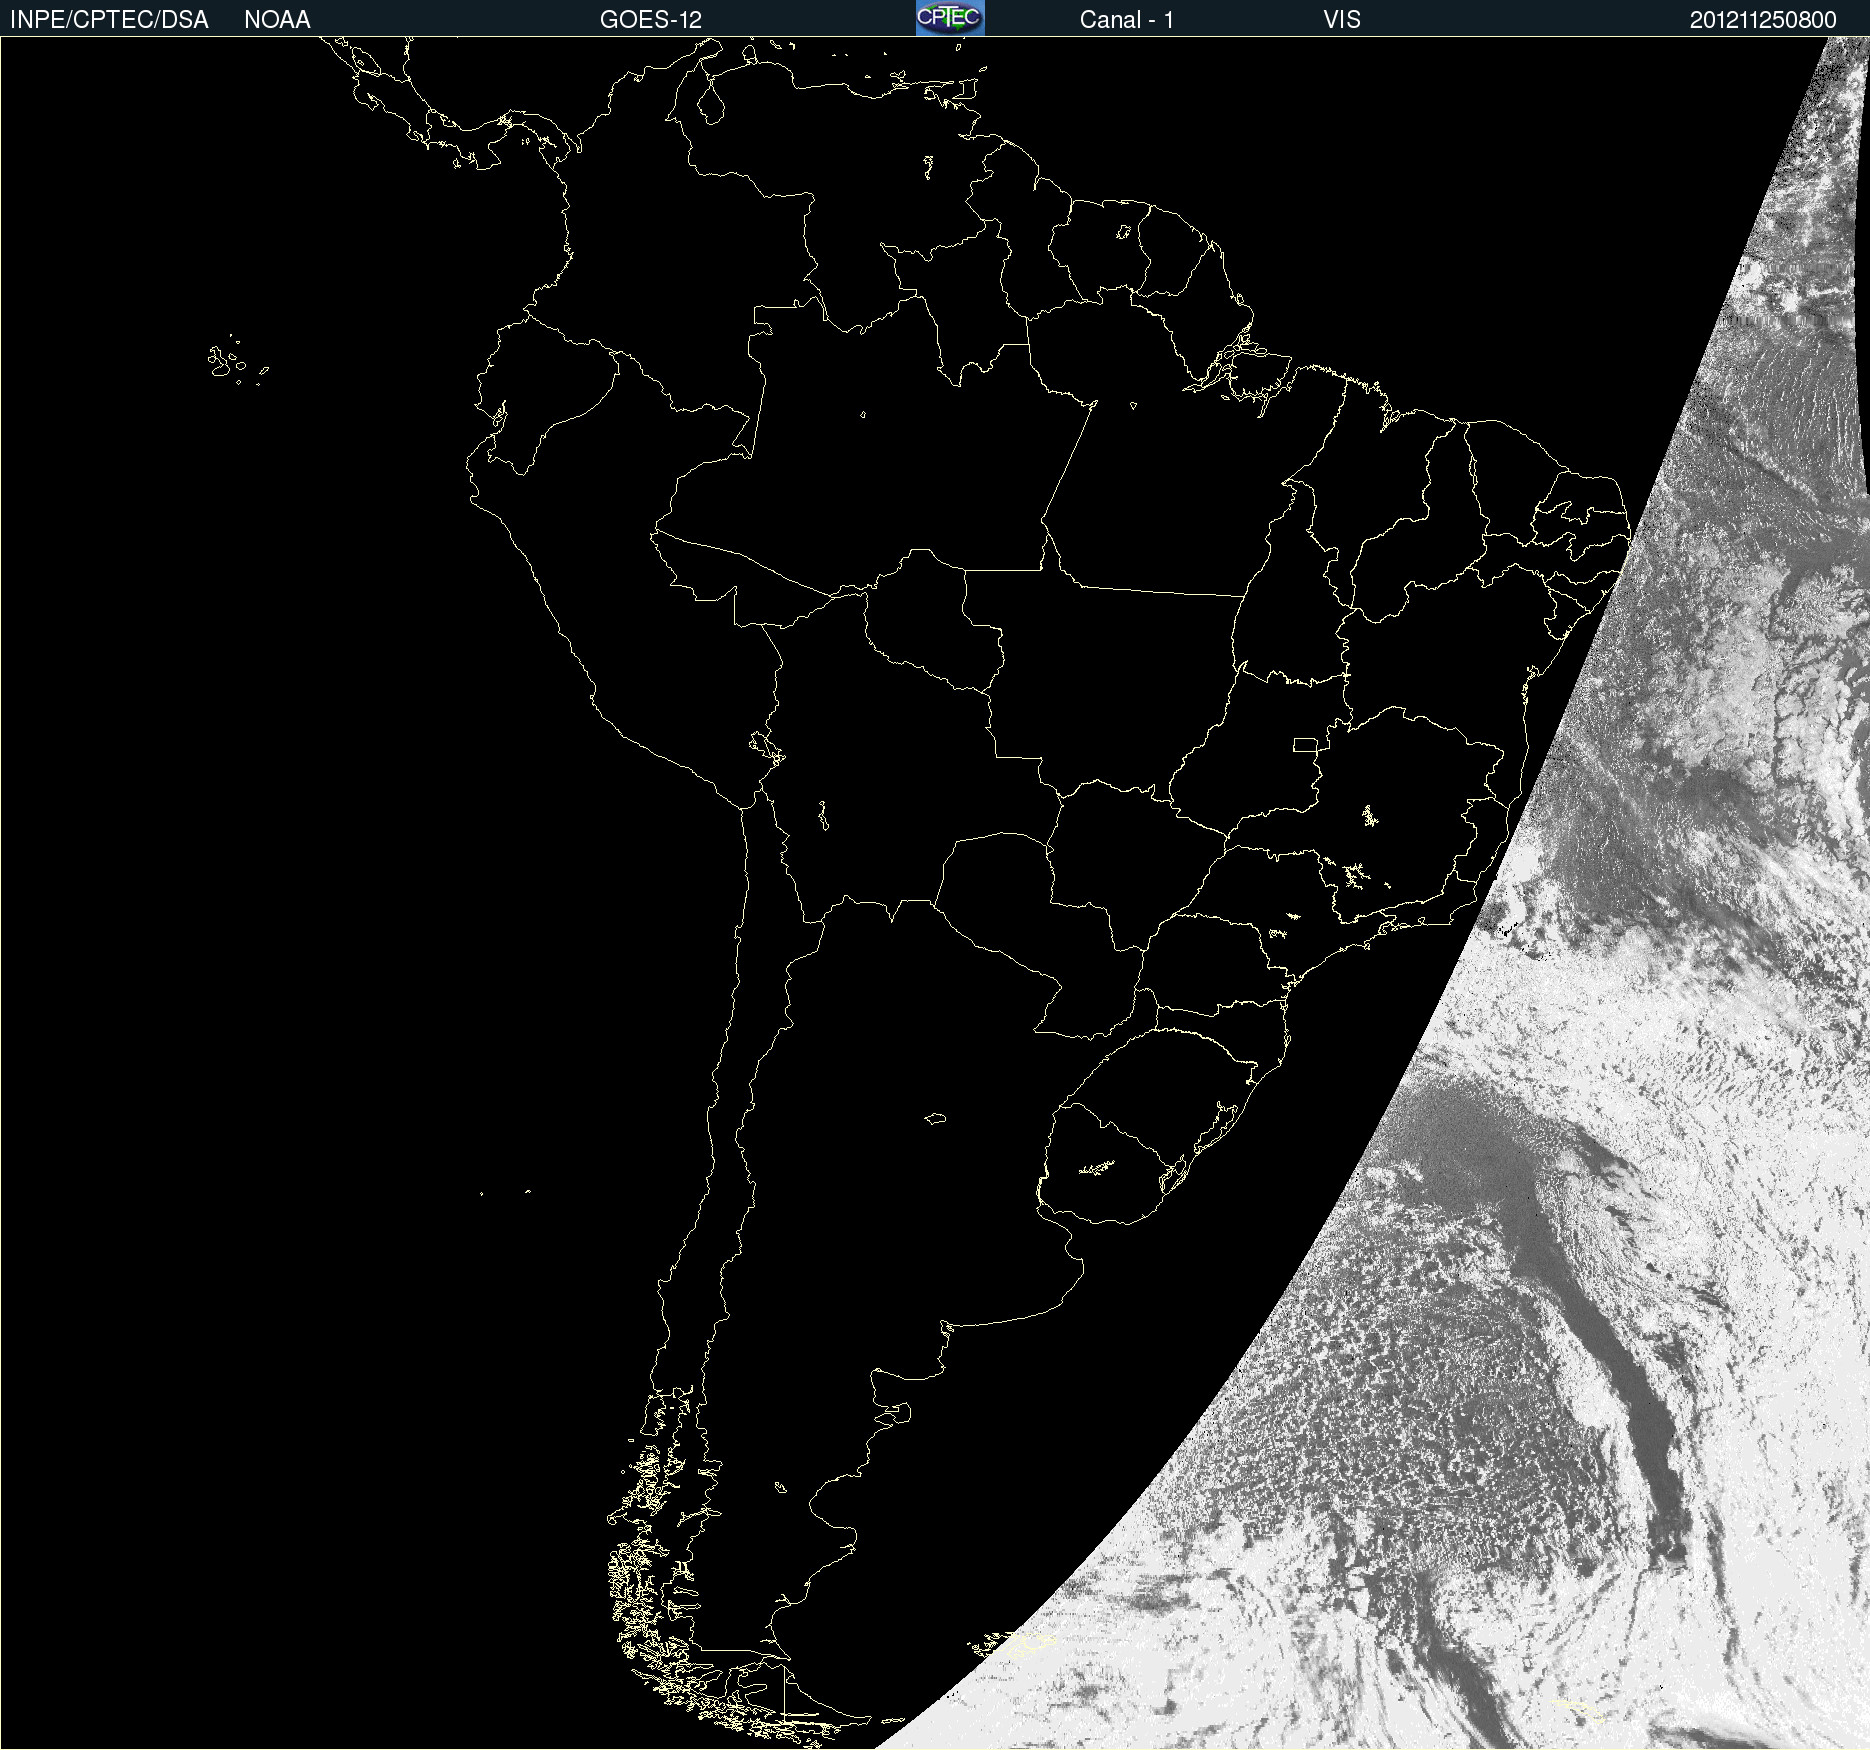Click the Canal - 1 label
The height and width of the screenshot is (1750, 1870).
(1127, 20)
